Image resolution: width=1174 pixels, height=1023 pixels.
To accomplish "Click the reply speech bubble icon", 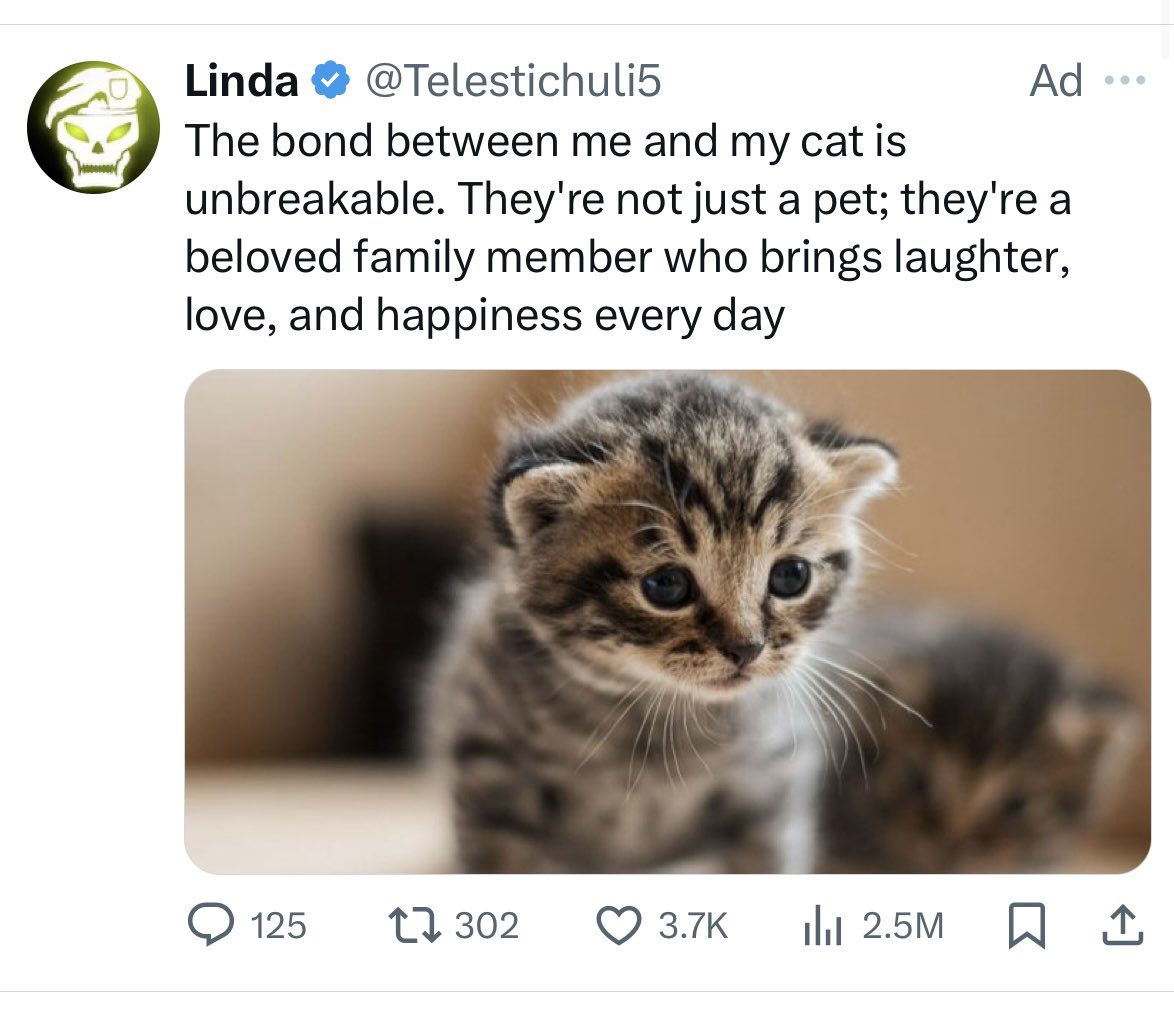I will point(209,925).
